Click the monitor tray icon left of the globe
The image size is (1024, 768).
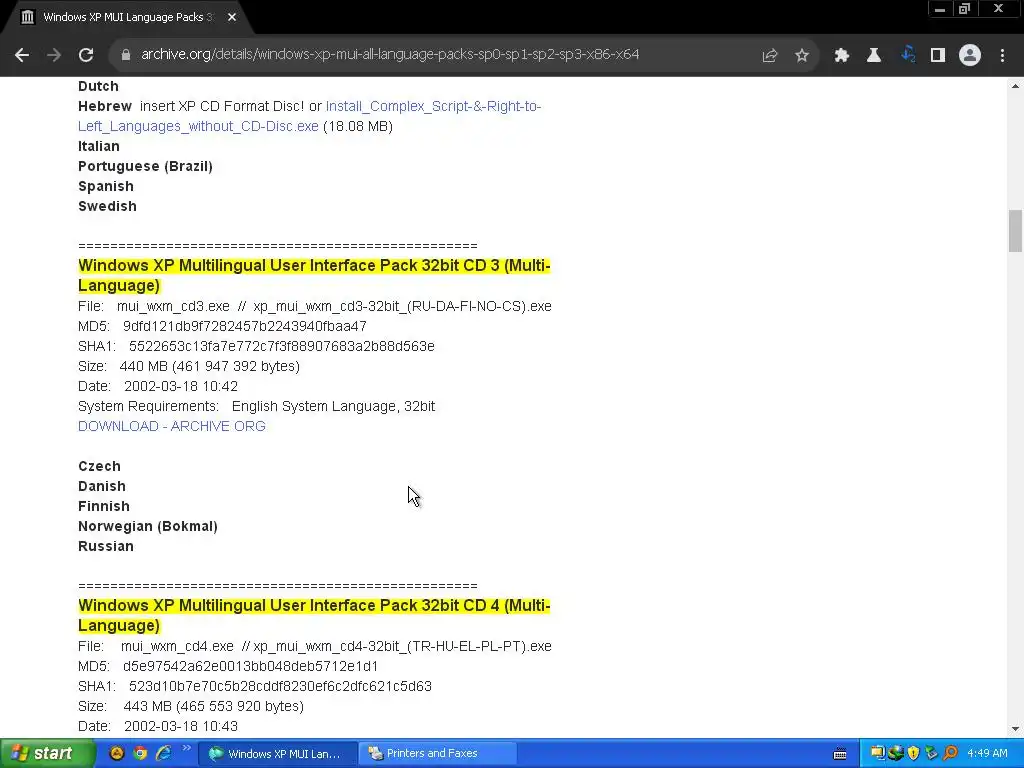click(x=878, y=754)
